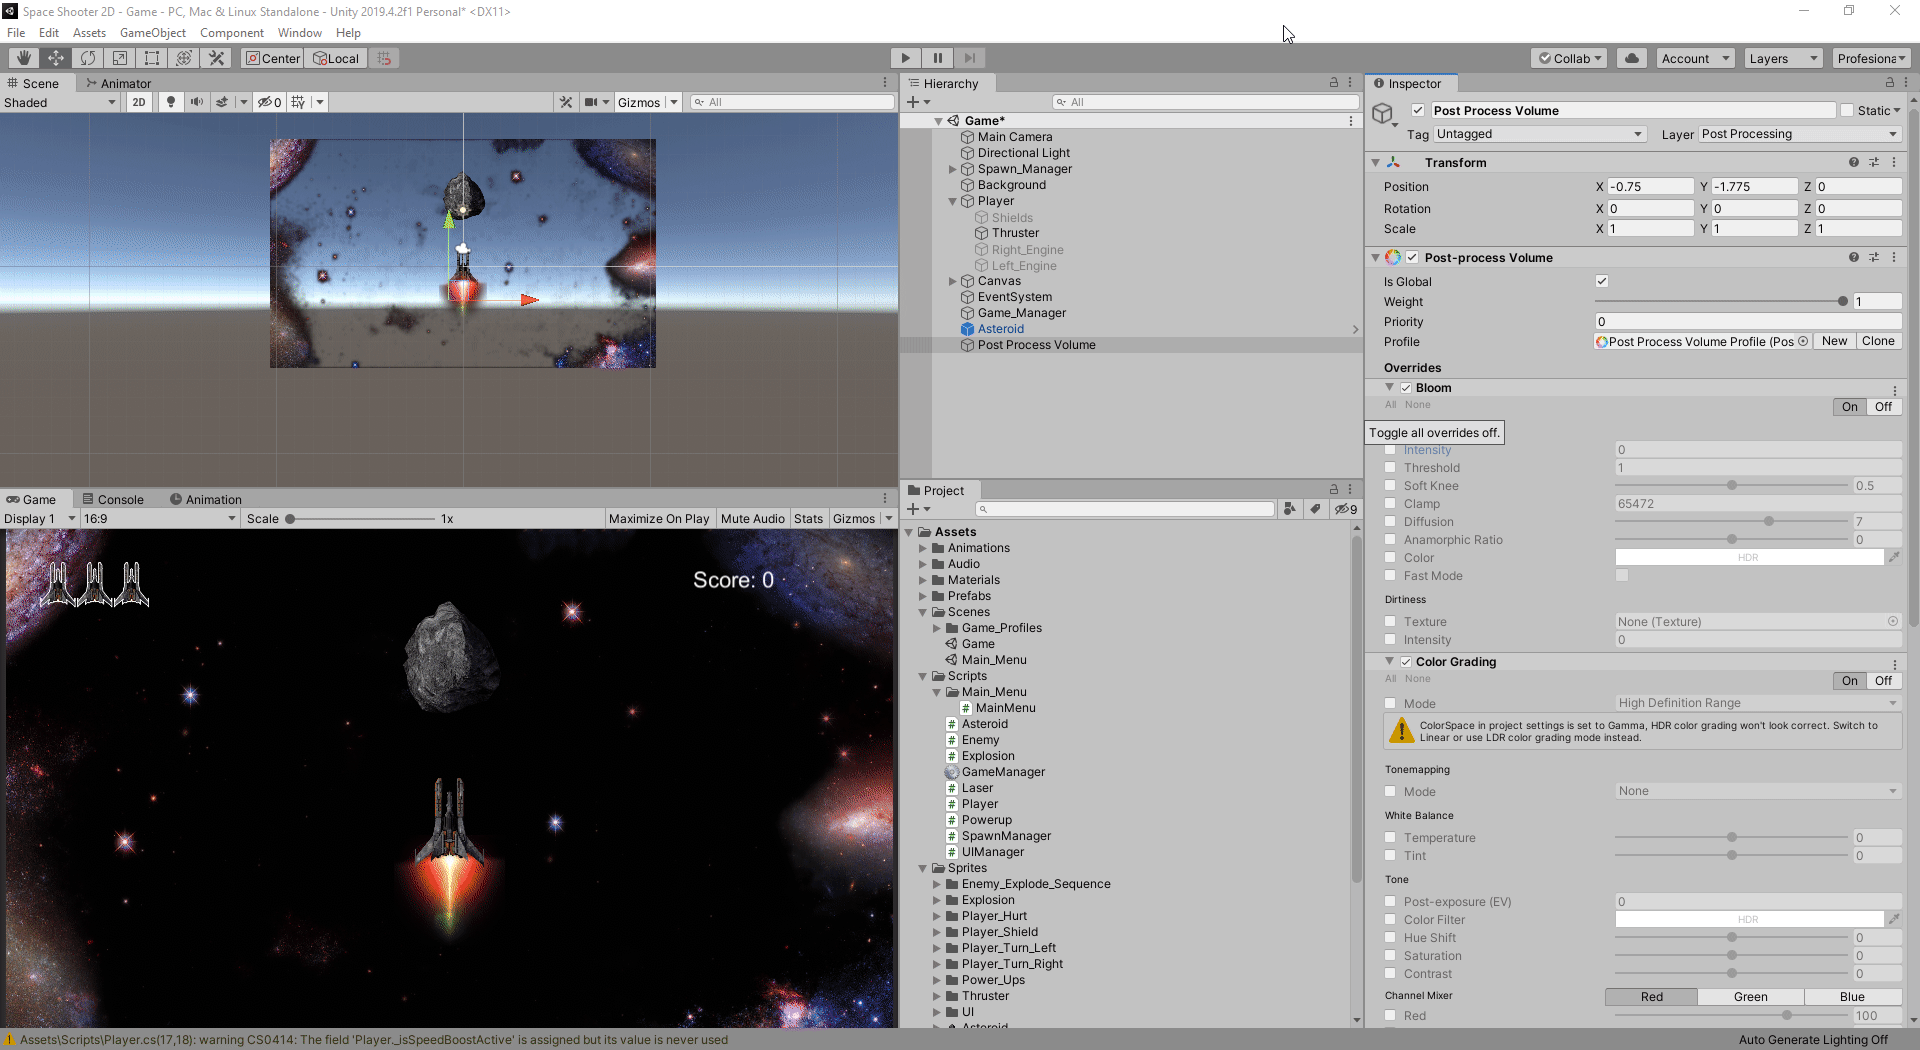Show game Stats overlay
Screen dimensions: 1920x1050
808,518
